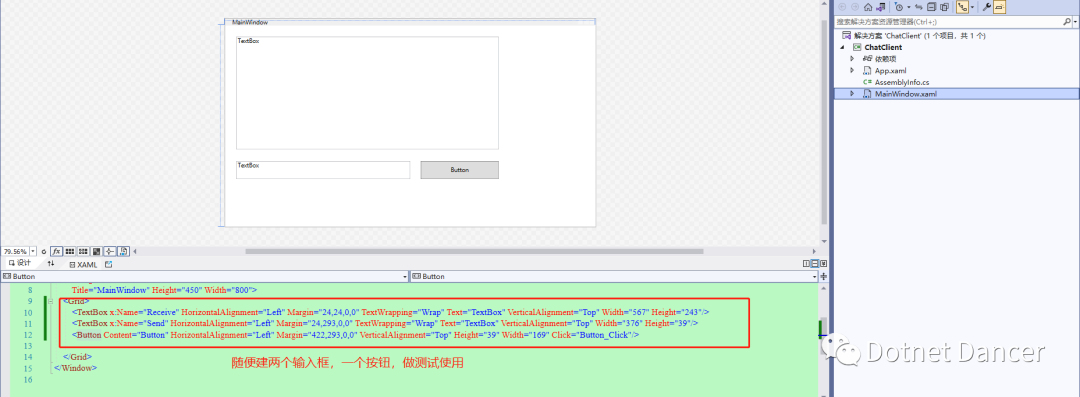This screenshot has width=1080, height=397.
Task: Toggle show snap grid button
Action: coord(70,252)
